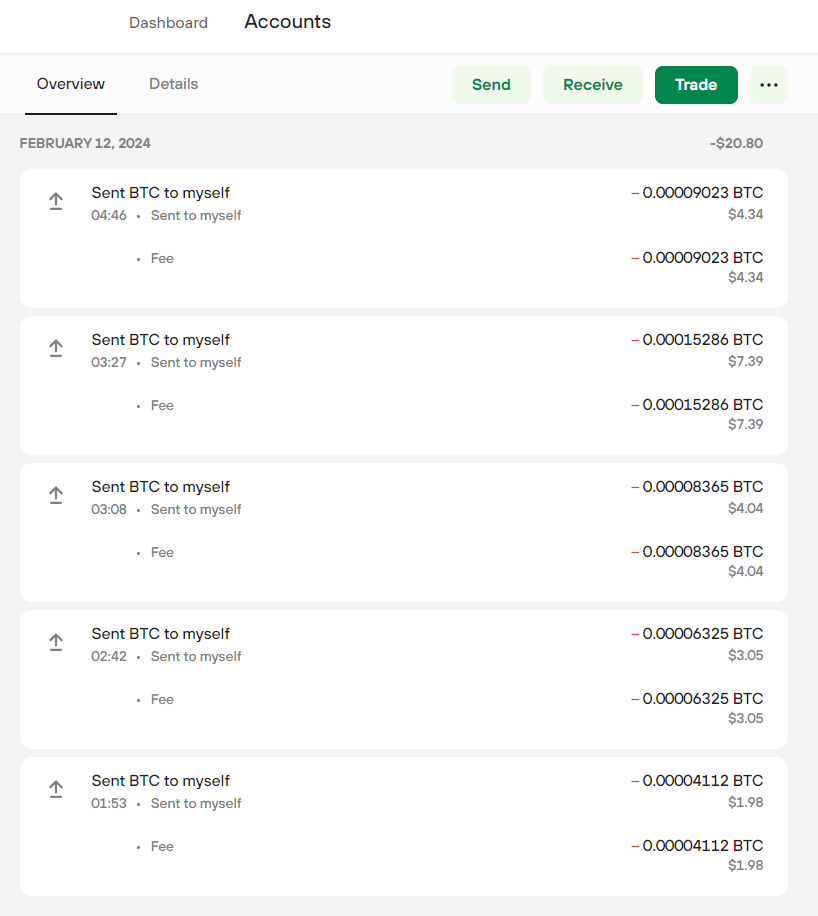Screen dimensions: 818x916
Task: Click the send arrow icon on 03:27 transaction
Action: point(56,349)
